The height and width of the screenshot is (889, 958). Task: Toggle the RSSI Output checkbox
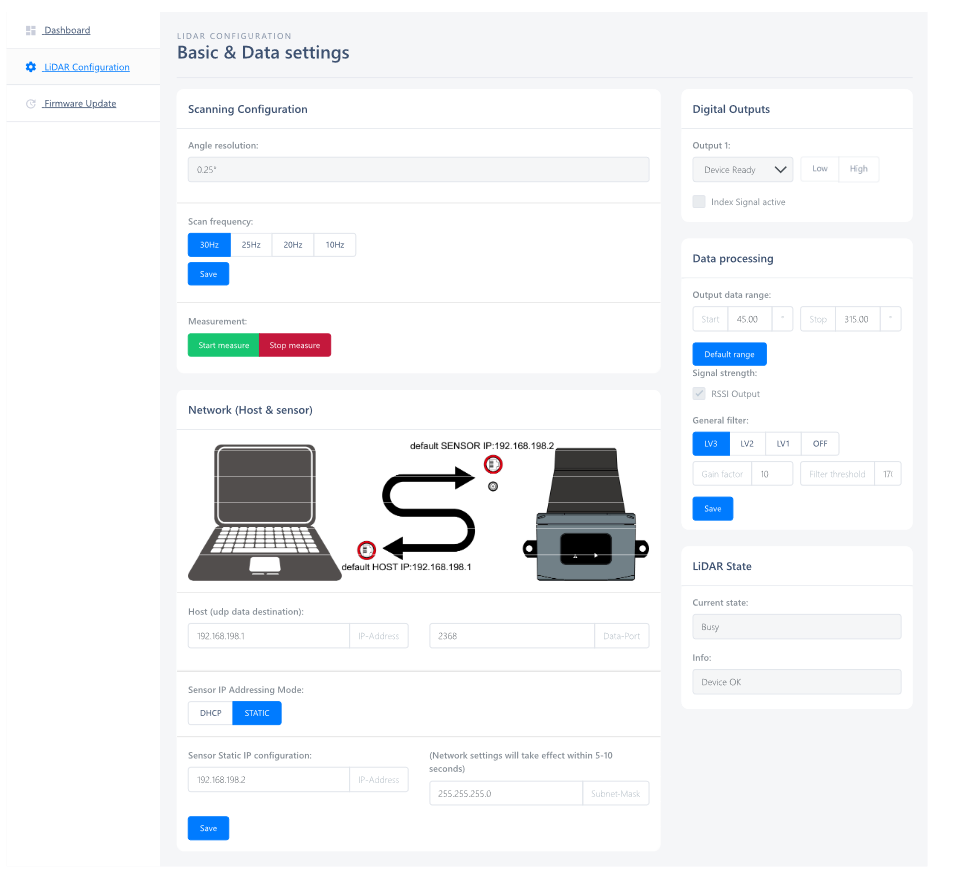pos(699,394)
